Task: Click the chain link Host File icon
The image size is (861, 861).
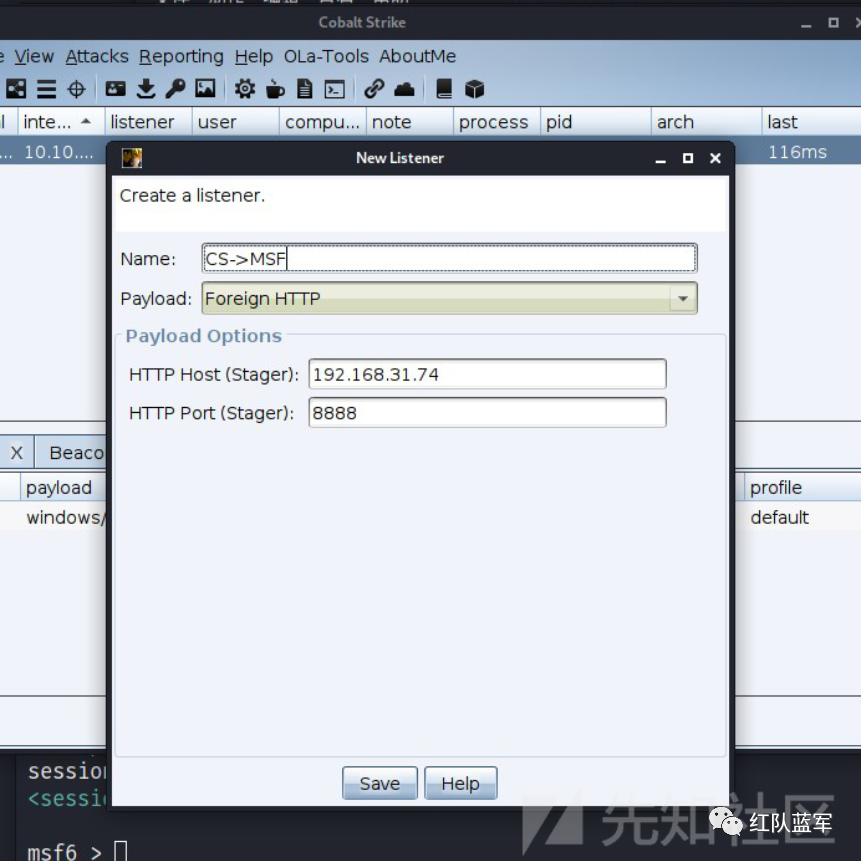Action: coord(374,88)
